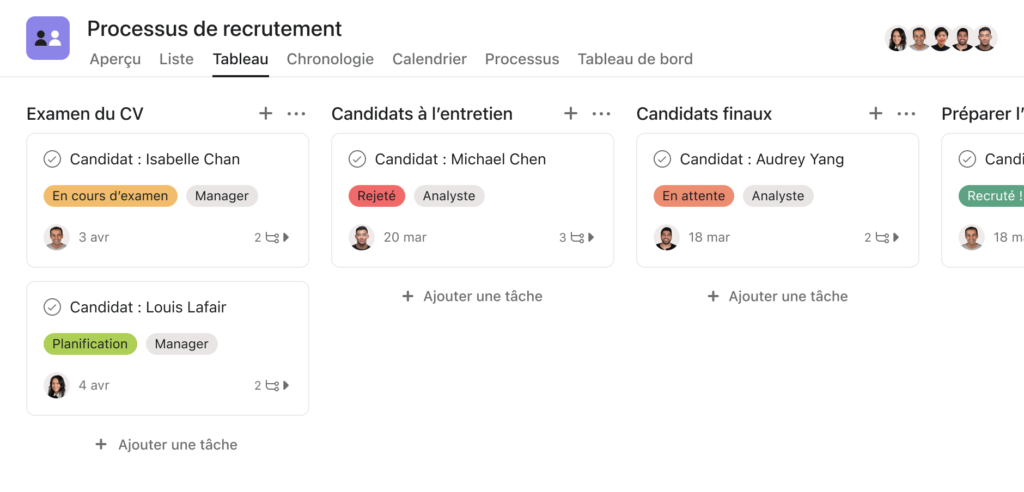1024x492 pixels.
Task: Open the Tableau de bord tab
Action: [x=635, y=59]
